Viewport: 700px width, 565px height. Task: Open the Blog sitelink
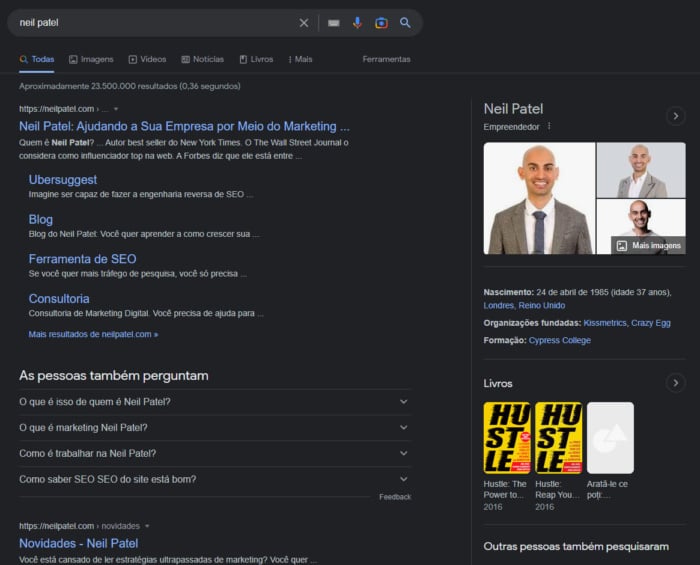pyautogui.click(x=41, y=220)
